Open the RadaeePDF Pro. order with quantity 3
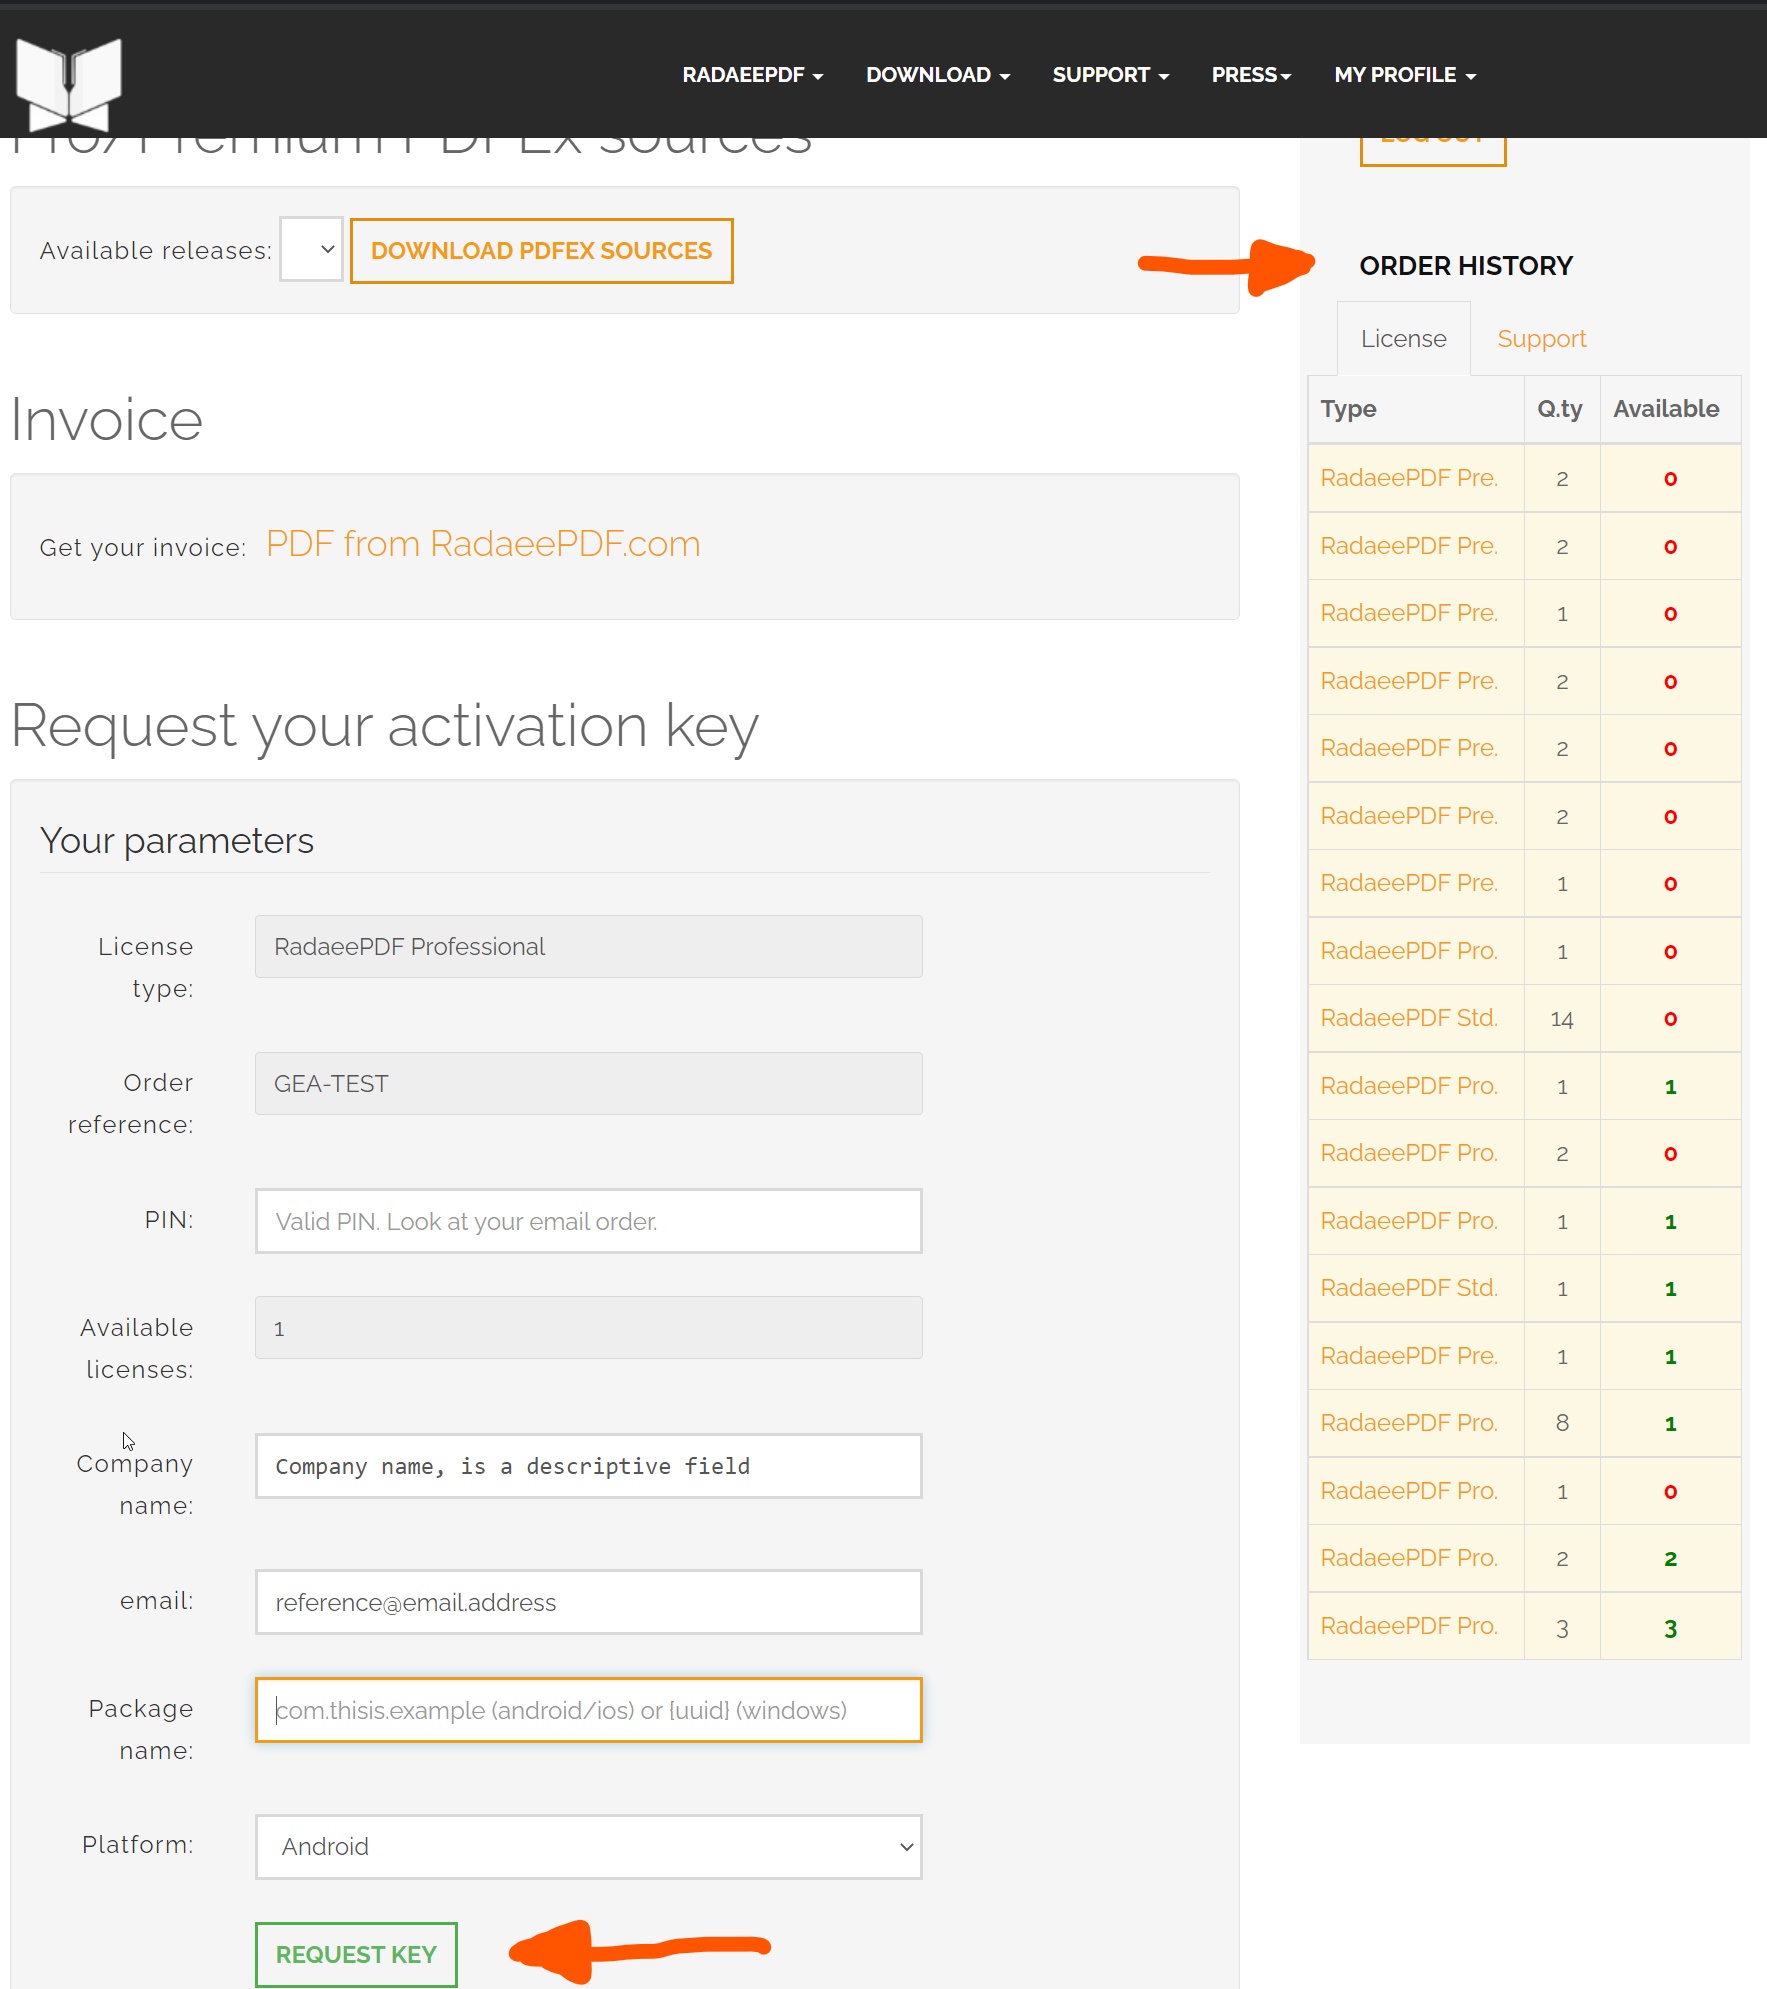This screenshot has width=1767, height=1989. (x=1408, y=1626)
